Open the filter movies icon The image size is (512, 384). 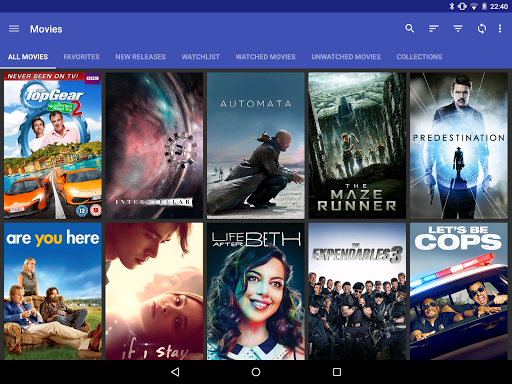pyautogui.click(x=458, y=29)
